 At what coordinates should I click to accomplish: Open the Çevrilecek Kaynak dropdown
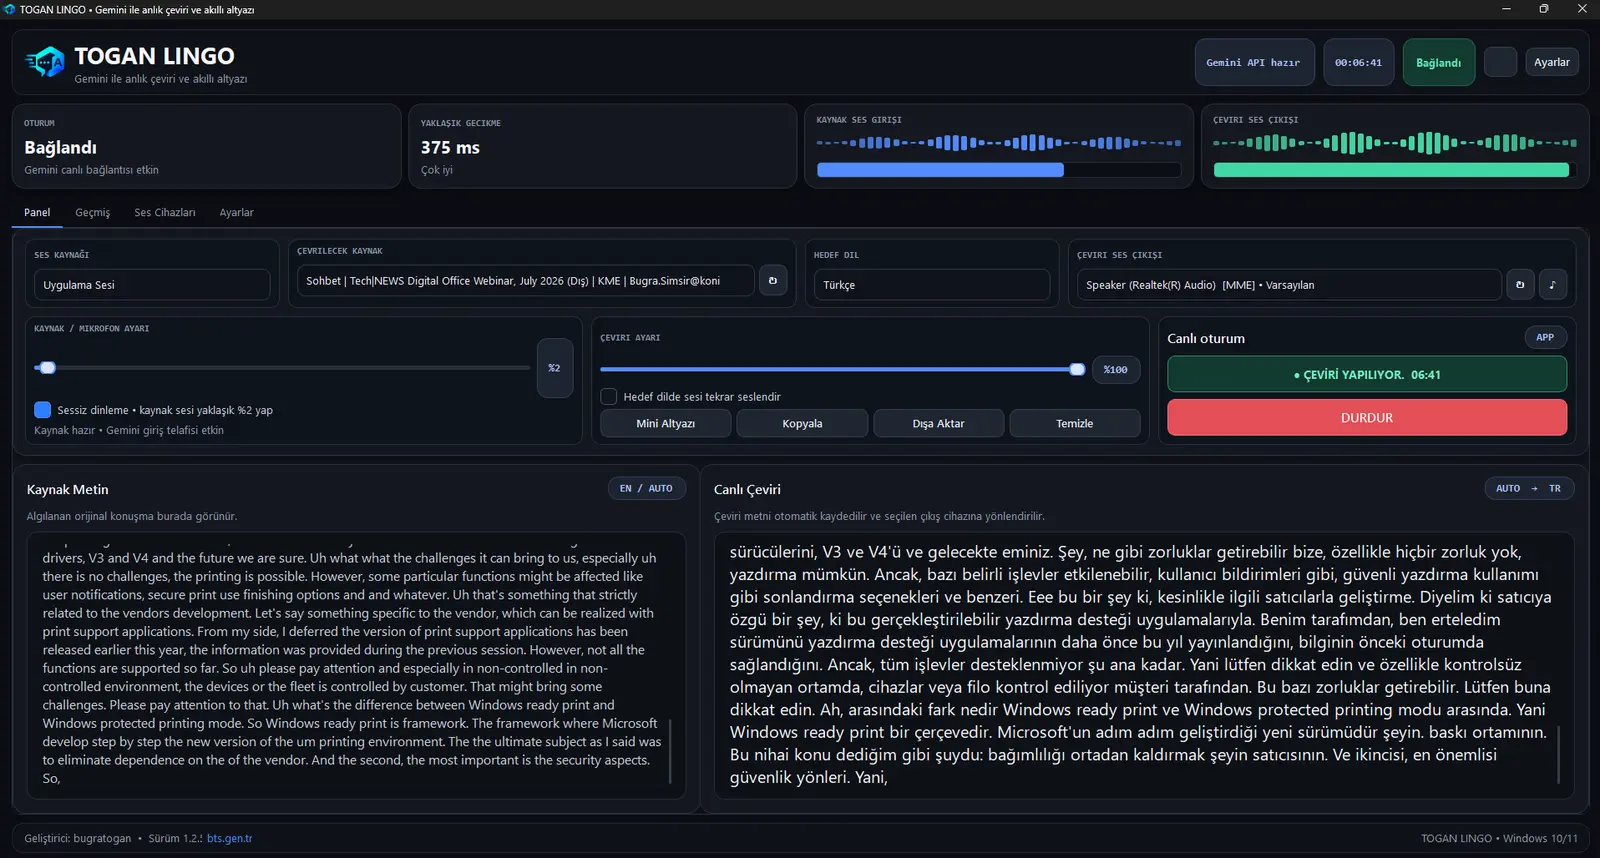click(x=525, y=281)
